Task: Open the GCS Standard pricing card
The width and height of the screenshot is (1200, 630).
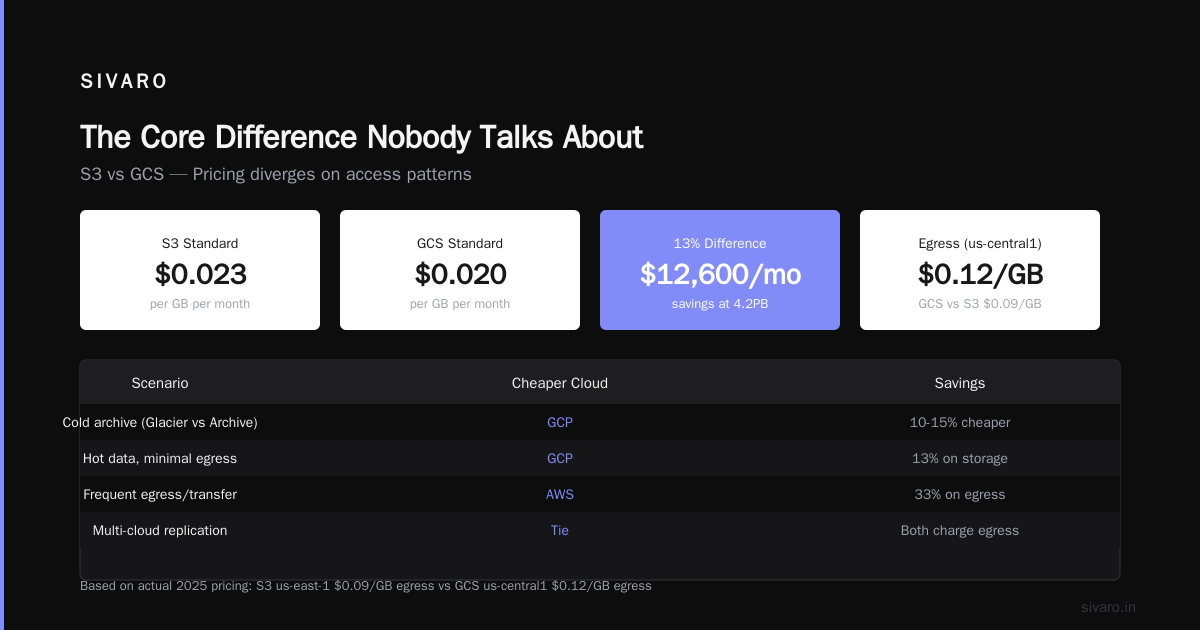Action: tap(460, 270)
